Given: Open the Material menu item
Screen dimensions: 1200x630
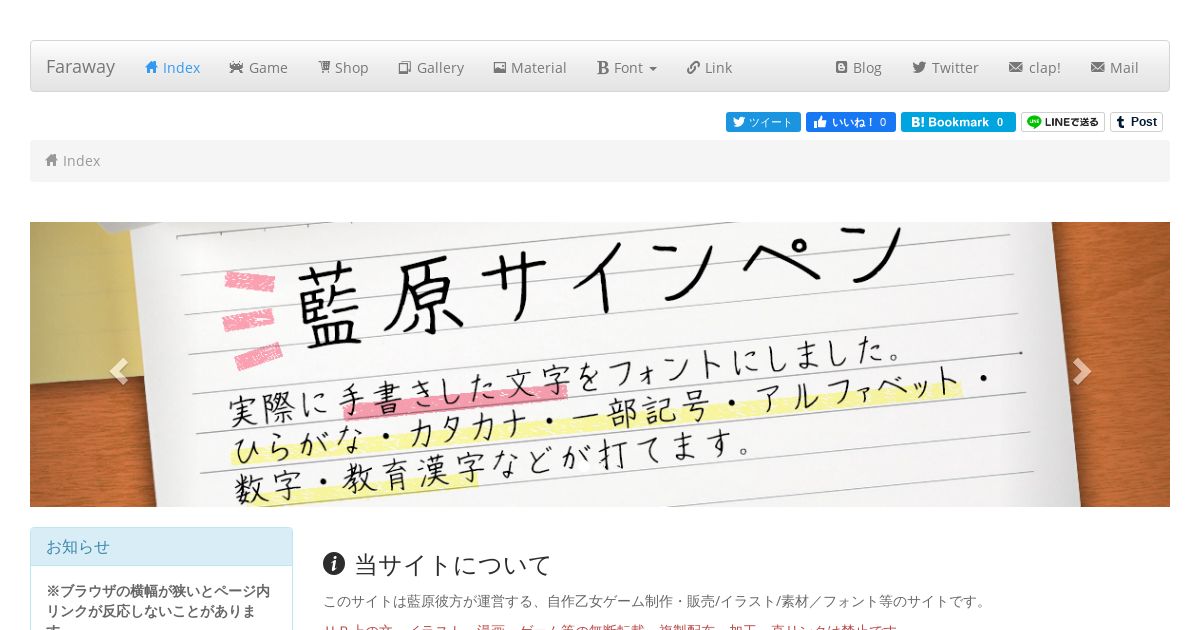Looking at the screenshot, I should pos(530,67).
